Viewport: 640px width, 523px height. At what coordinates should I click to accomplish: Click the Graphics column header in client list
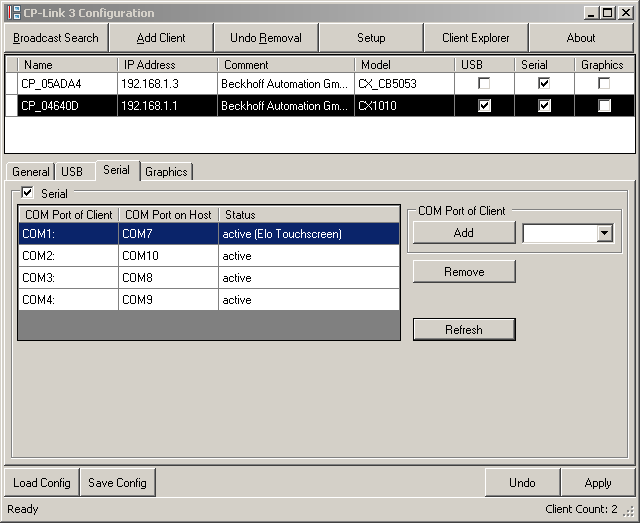tap(604, 65)
